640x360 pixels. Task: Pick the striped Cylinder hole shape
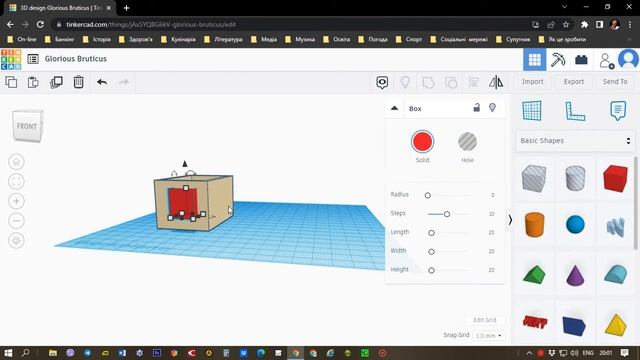click(x=575, y=178)
